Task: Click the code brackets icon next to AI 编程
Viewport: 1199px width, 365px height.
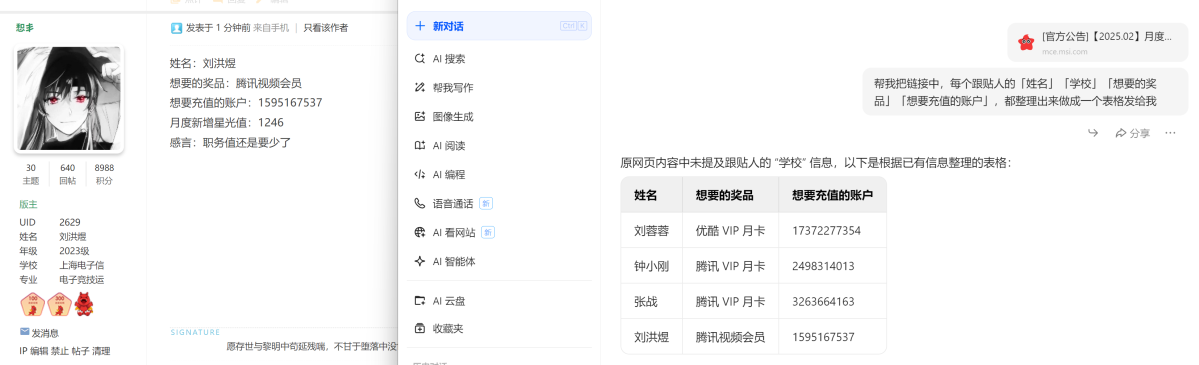Action: point(419,174)
